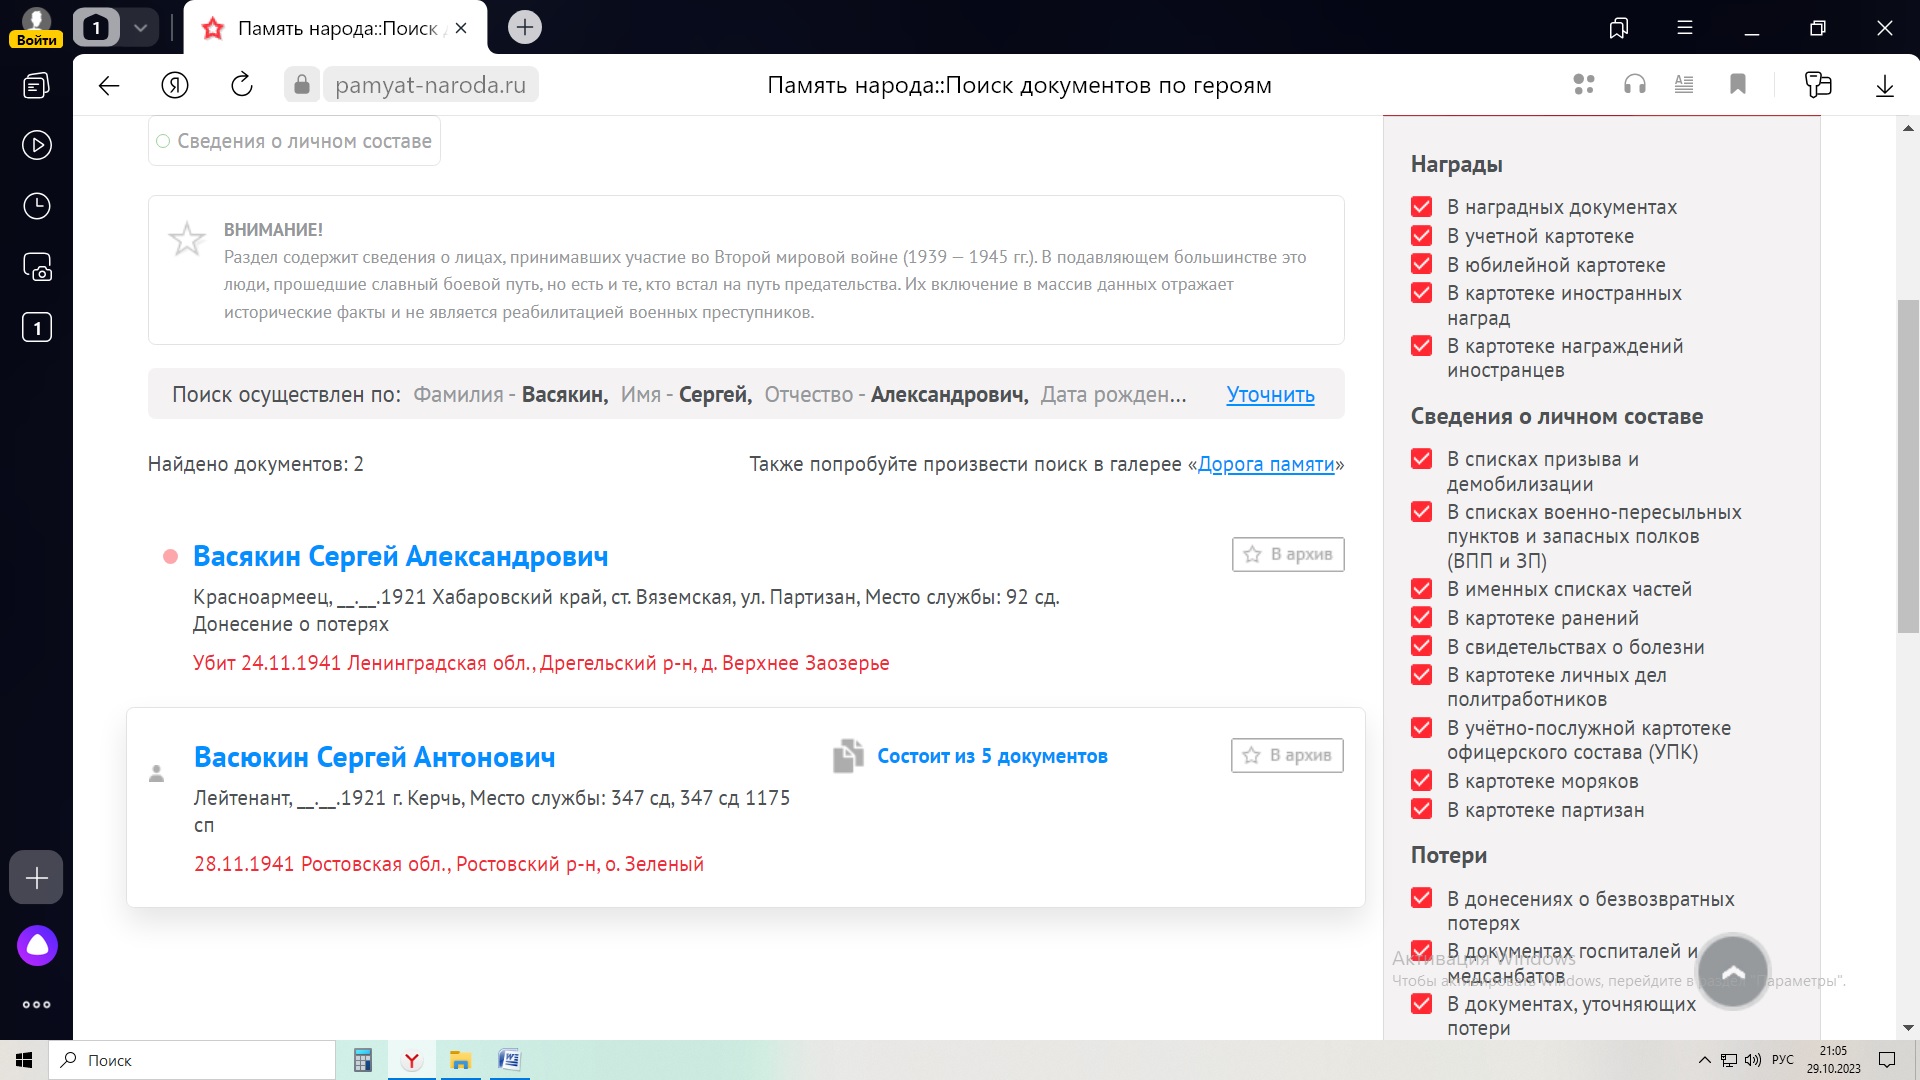Open reader mode icon in address bar
This screenshot has height=1080, width=1920.
pos(1684,85)
